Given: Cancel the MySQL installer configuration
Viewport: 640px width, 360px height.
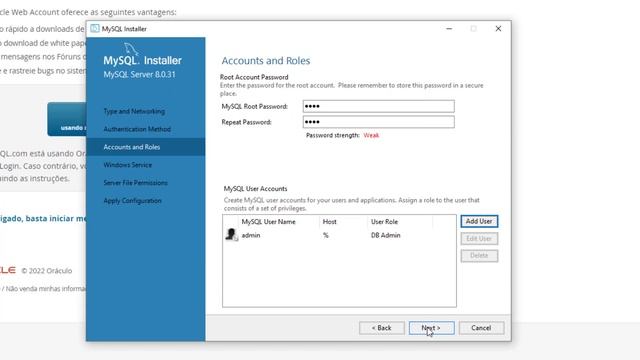Looking at the screenshot, I should [x=481, y=328].
